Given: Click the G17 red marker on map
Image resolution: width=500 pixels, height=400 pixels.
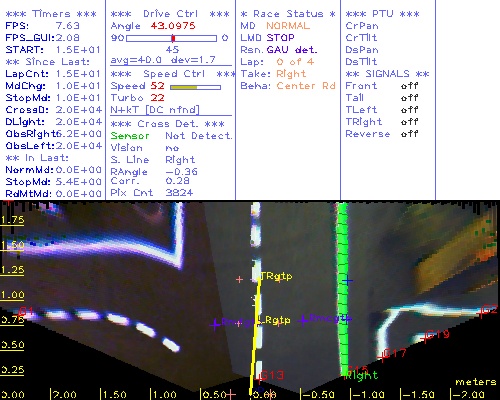Looking at the screenshot, I should pos(395,353).
